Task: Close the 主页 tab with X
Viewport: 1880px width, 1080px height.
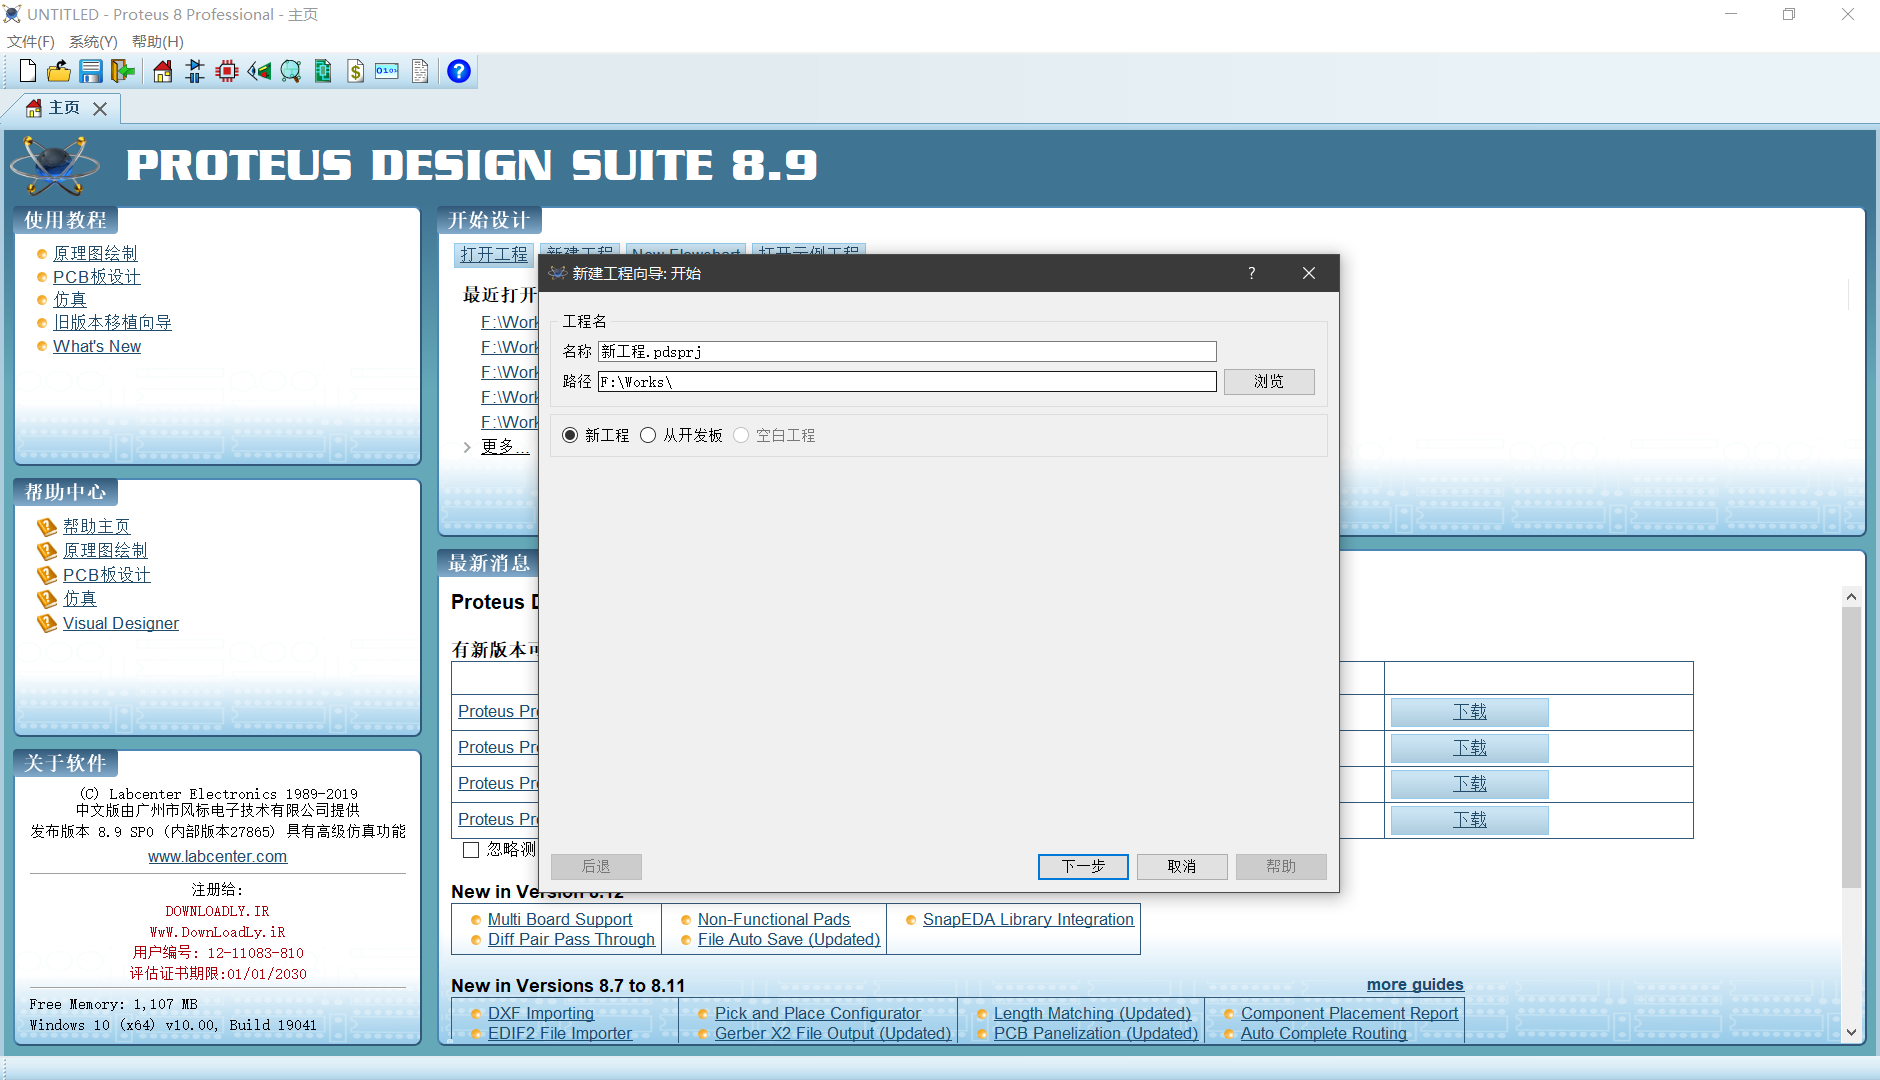Action: (100, 108)
